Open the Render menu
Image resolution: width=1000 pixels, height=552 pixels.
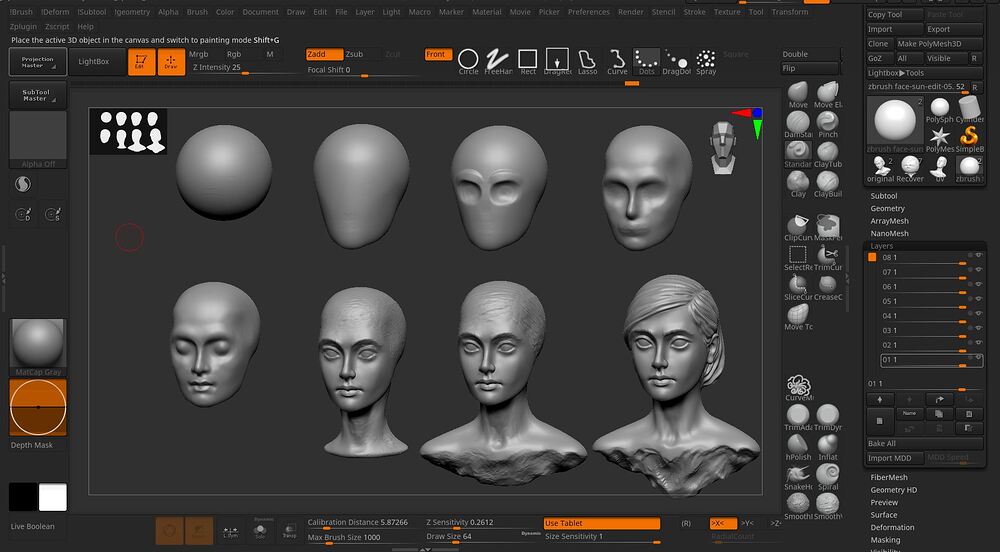[x=631, y=12]
